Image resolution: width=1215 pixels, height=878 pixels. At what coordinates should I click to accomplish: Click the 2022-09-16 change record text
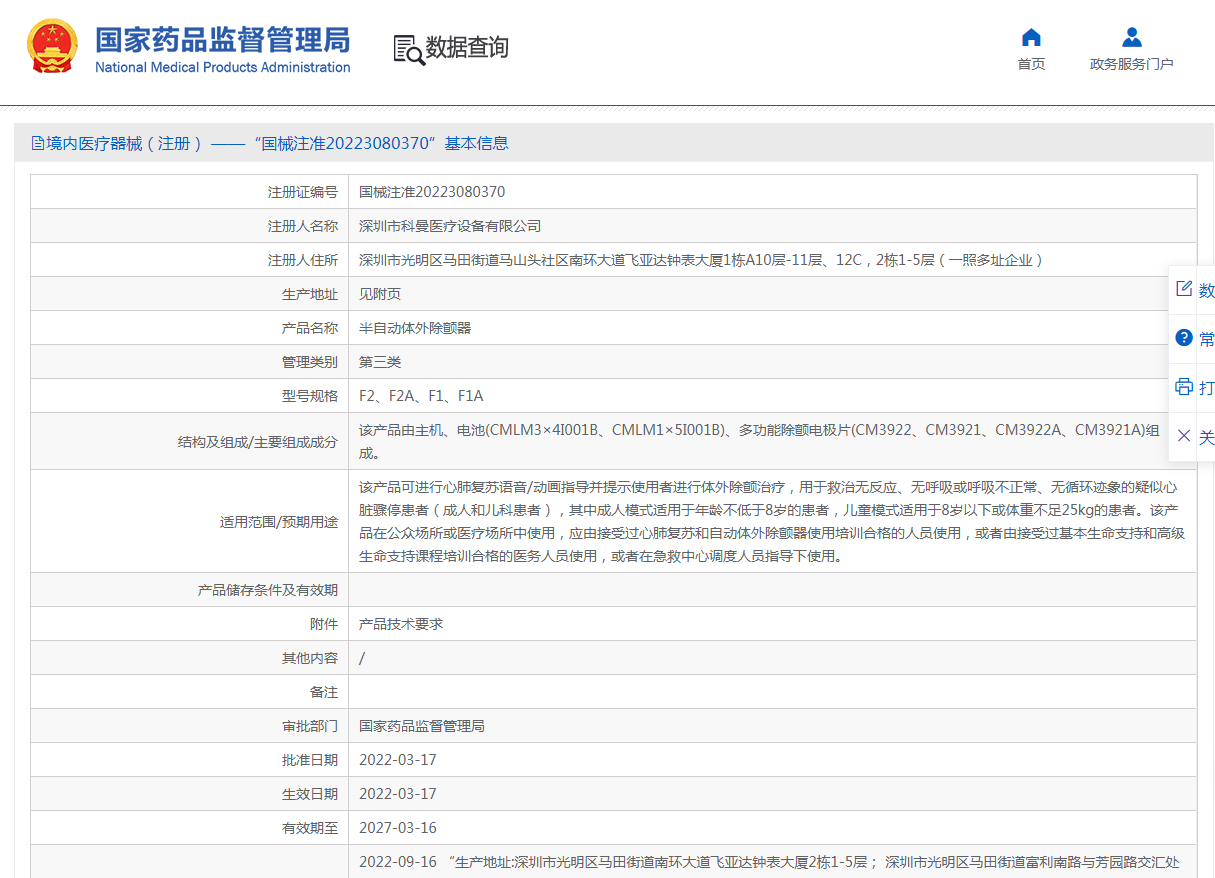(x=769, y=862)
